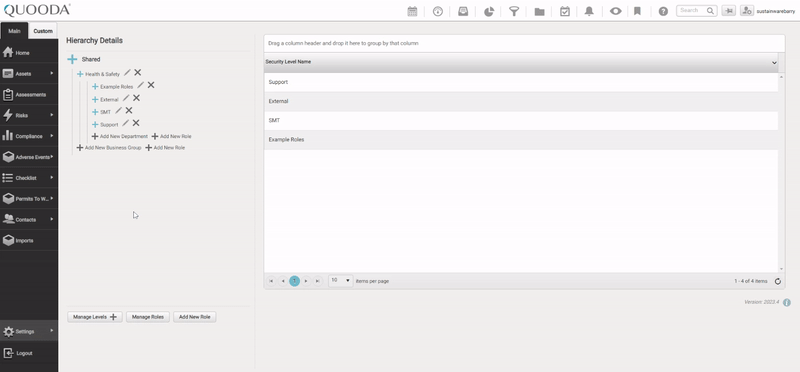Viewport: 800px width, 372px height.
Task: Expand the Example Roles tree node
Action: pyautogui.click(x=95, y=87)
